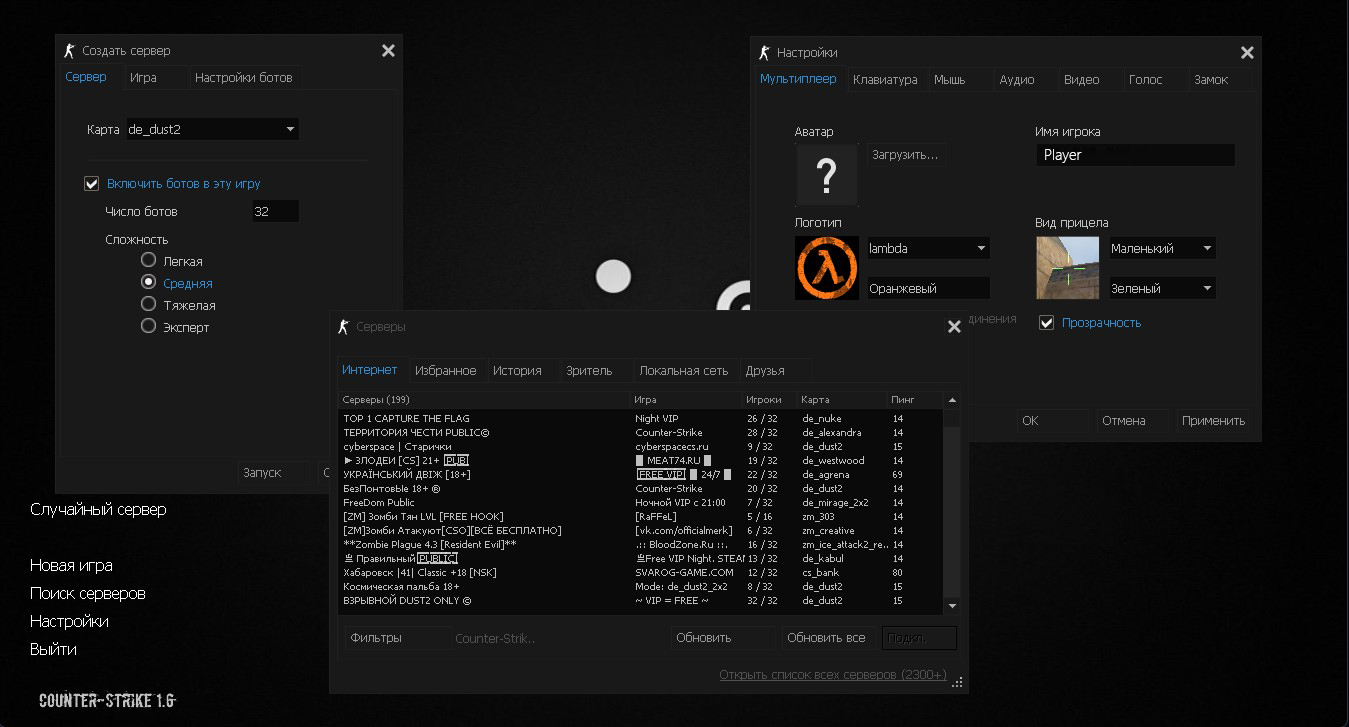Click Настройки in main menu

(x=69, y=622)
